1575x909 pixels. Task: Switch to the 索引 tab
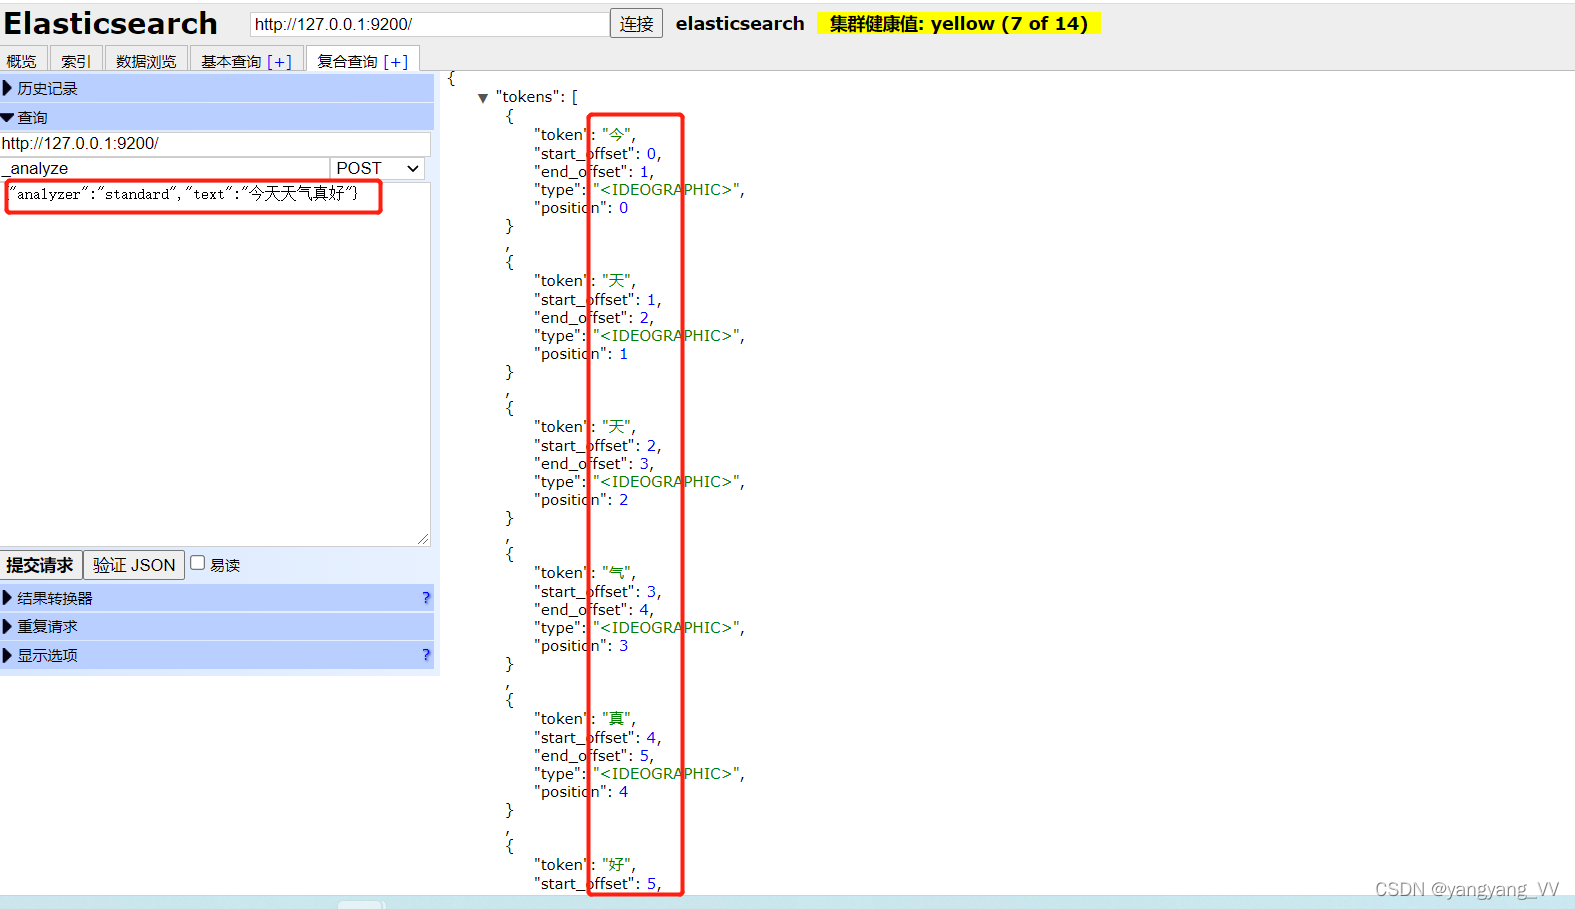pos(76,61)
